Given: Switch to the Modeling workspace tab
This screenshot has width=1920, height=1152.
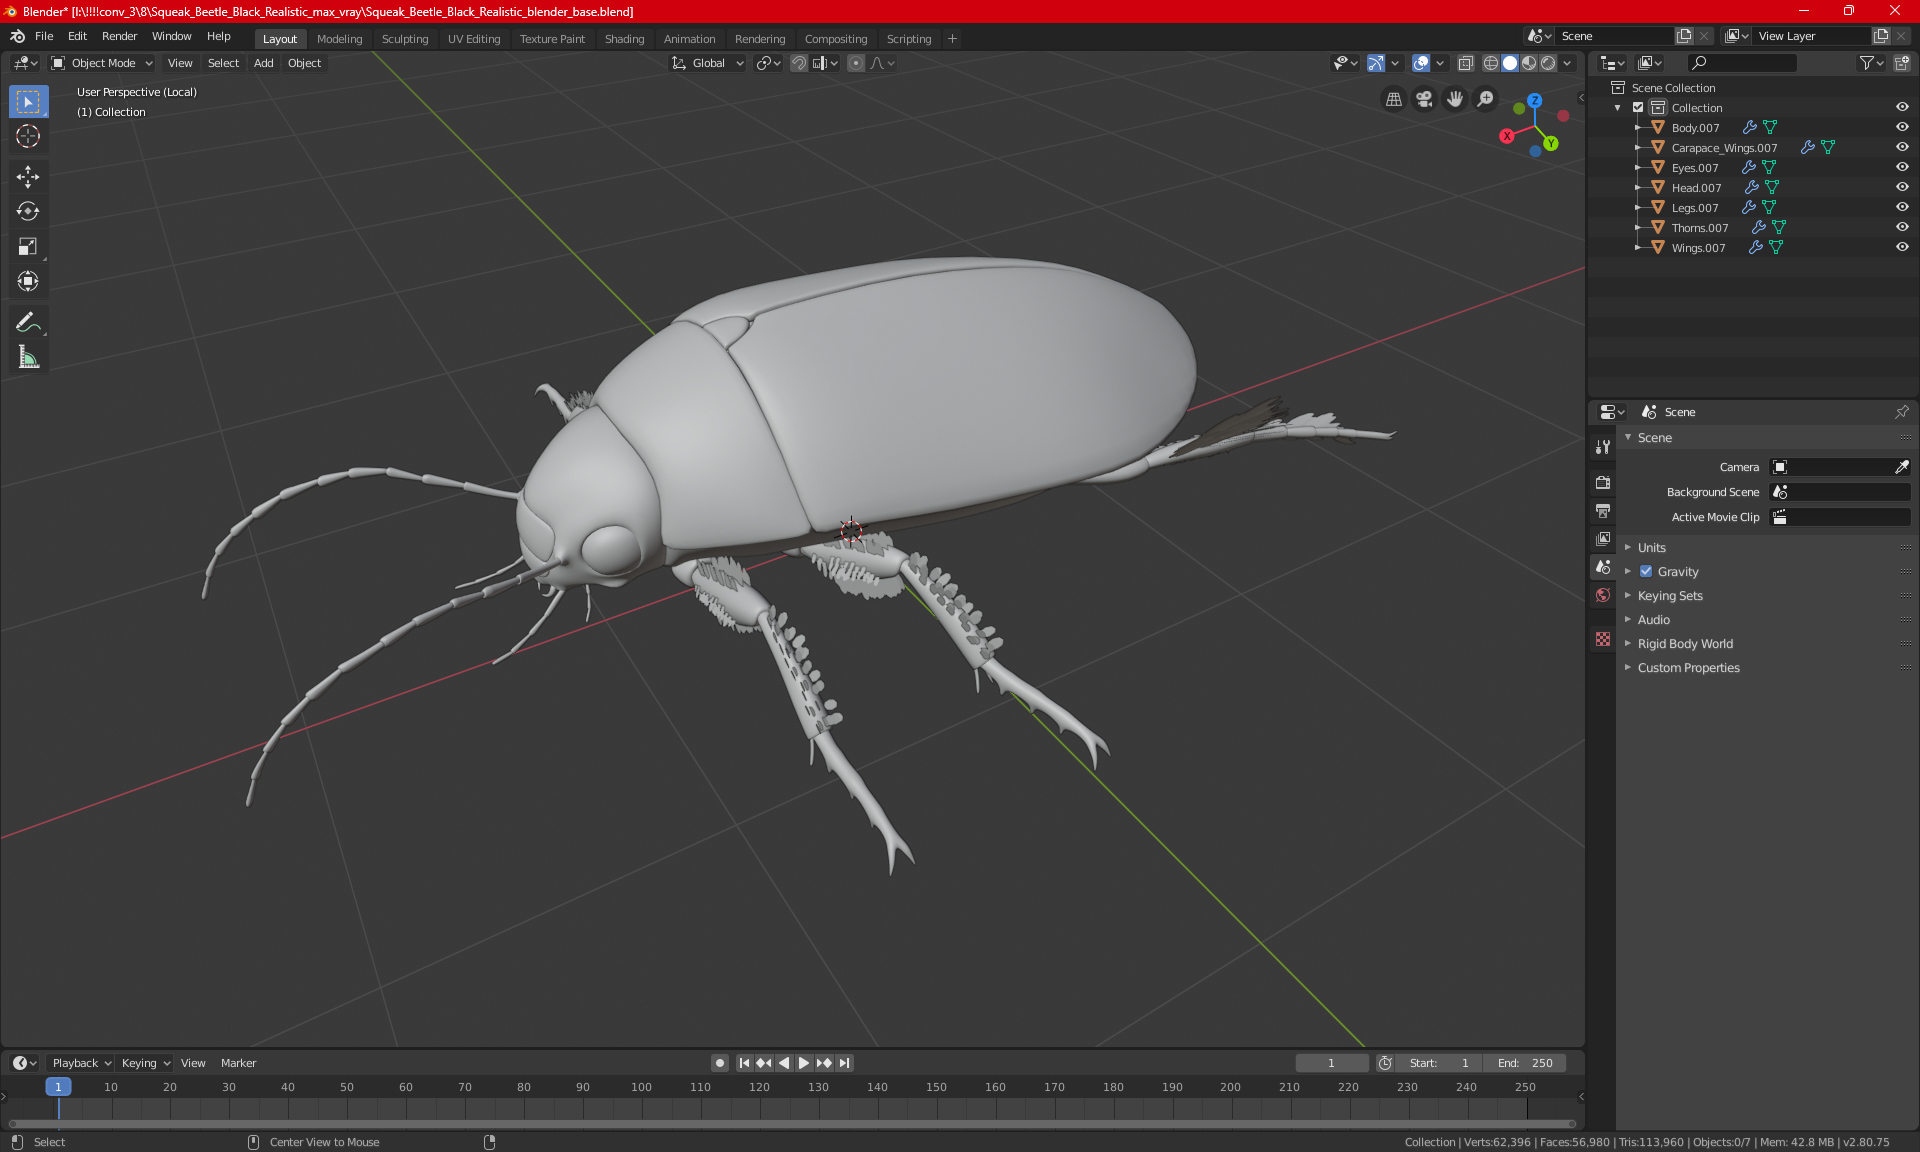Looking at the screenshot, I should tap(339, 39).
